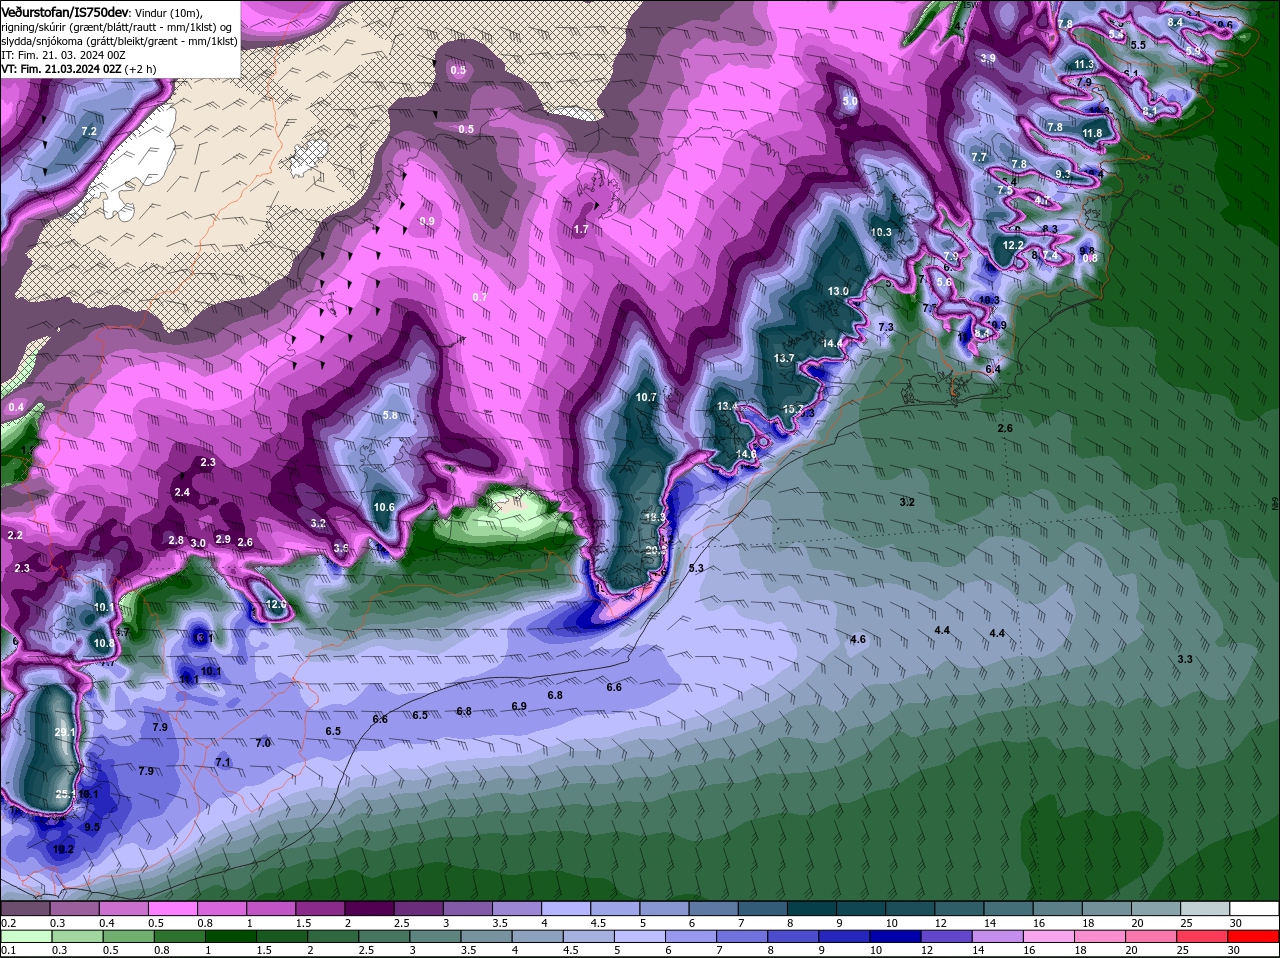This screenshot has height=958, width=1280.
Task: Select the 29.1 precipitation value
Action: [65, 733]
